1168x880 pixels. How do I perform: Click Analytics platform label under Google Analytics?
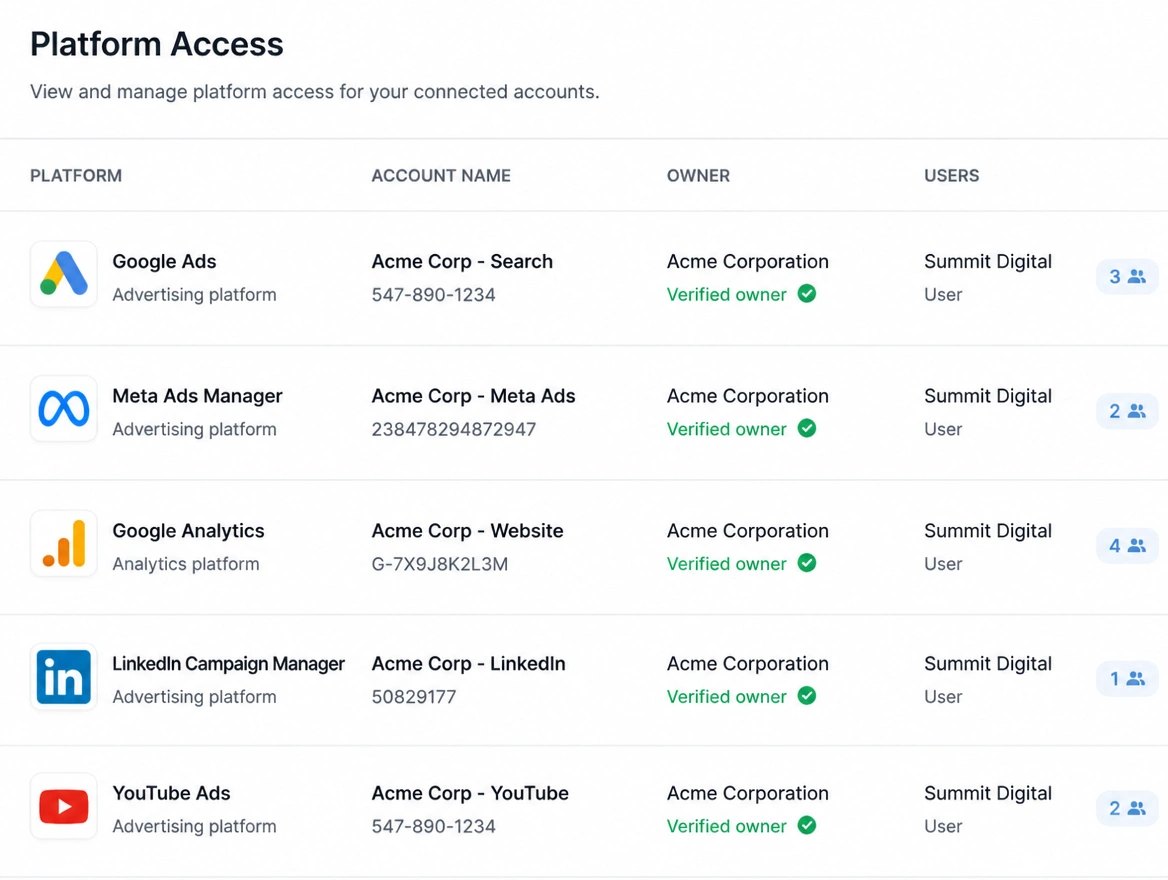click(x=185, y=564)
